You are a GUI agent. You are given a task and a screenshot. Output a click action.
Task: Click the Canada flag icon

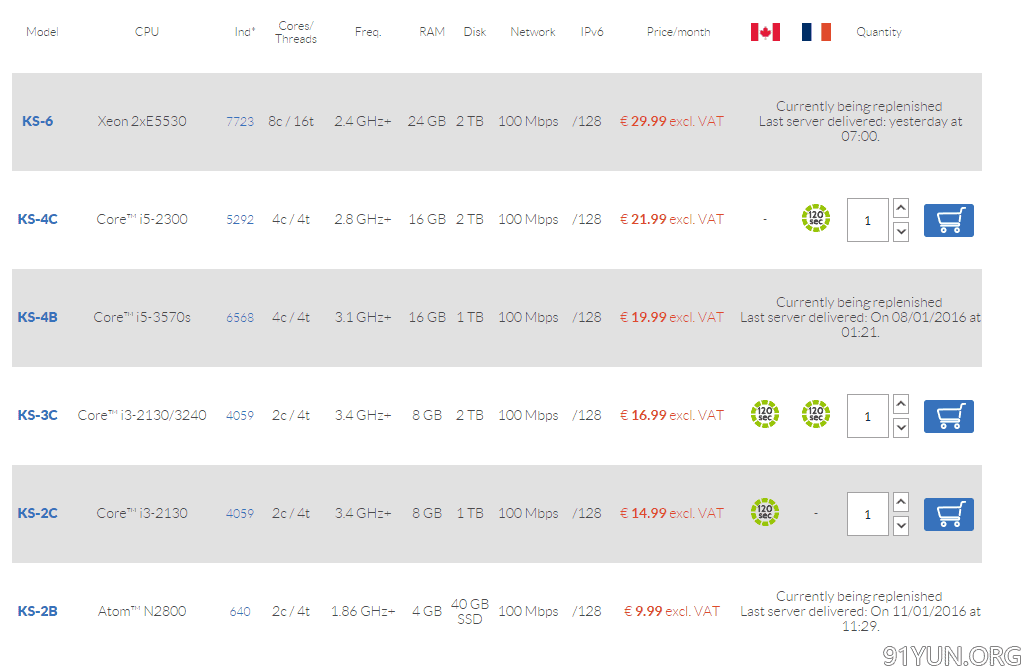(765, 32)
